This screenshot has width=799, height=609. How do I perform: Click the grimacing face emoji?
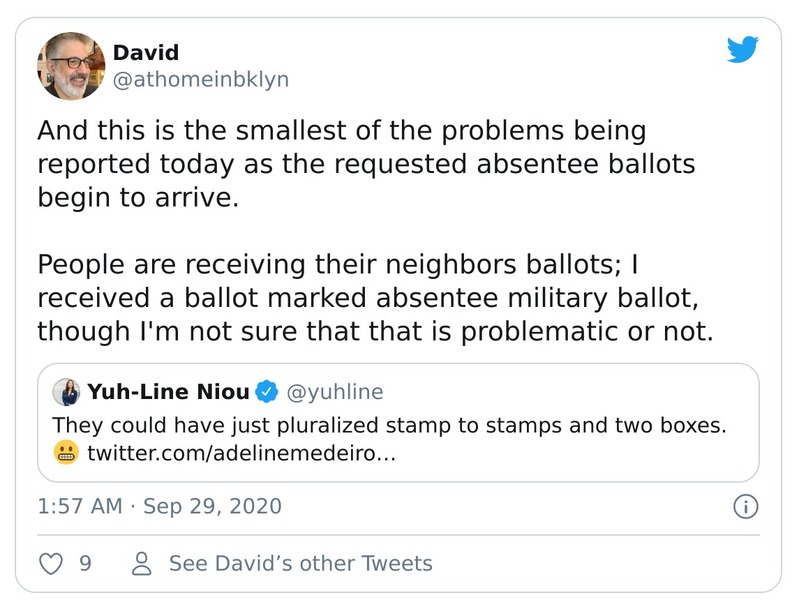pos(67,455)
